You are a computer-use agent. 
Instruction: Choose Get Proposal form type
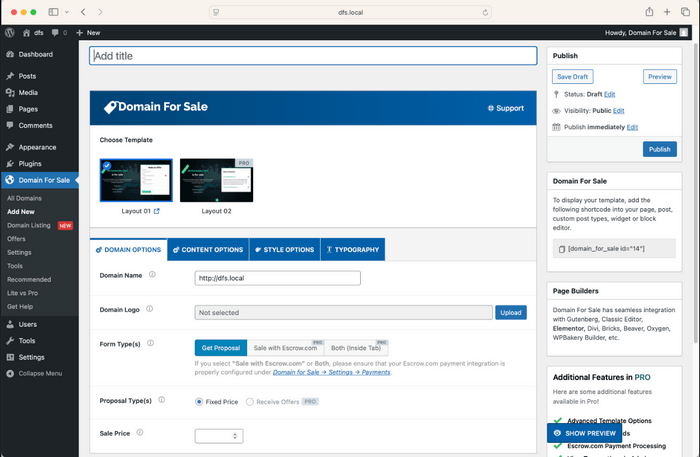tap(221, 348)
